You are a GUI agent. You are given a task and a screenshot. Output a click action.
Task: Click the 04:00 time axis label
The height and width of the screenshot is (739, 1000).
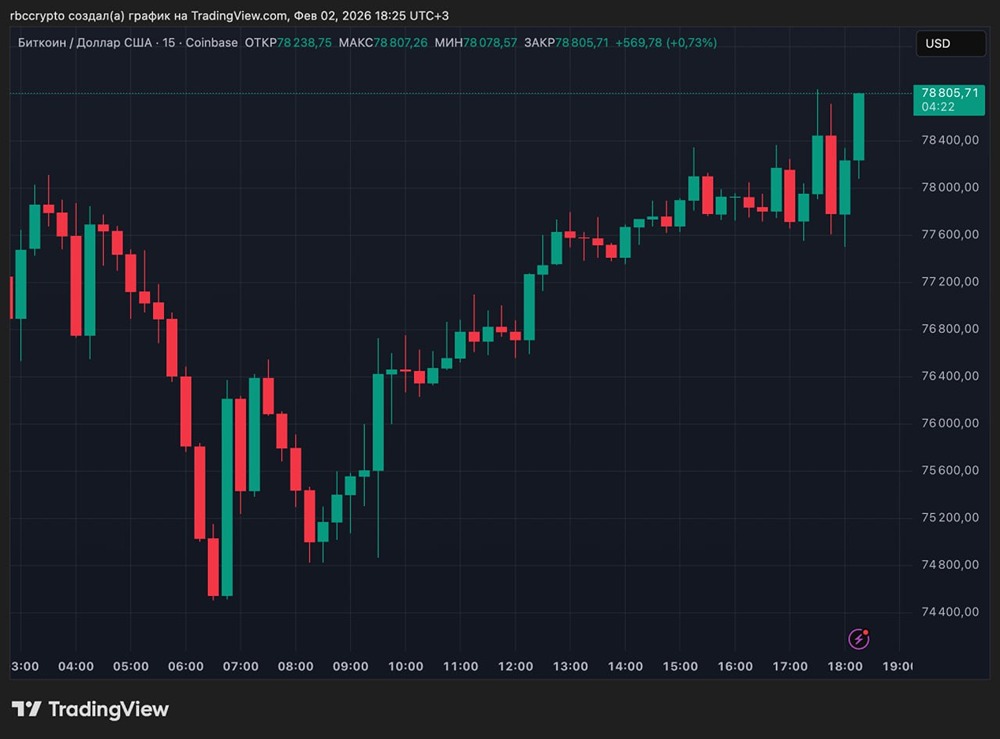76,666
